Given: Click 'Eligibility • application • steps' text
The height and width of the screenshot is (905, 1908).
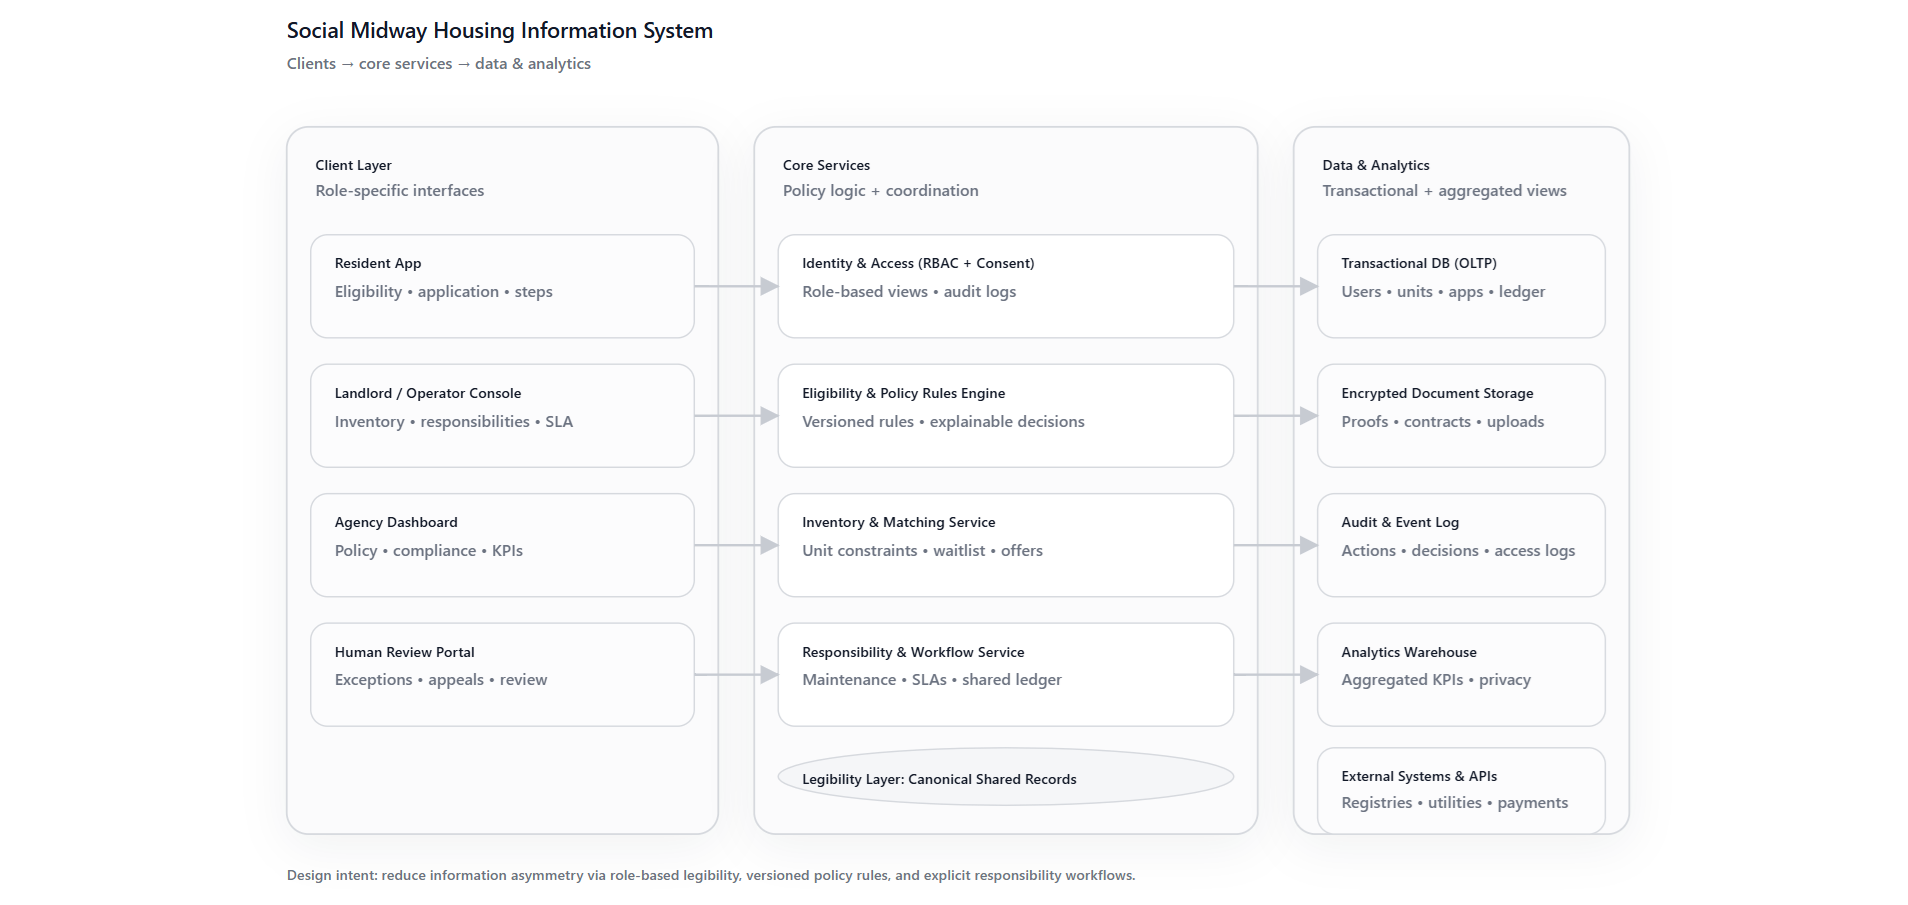Looking at the screenshot, I should (x=443, y=292).
